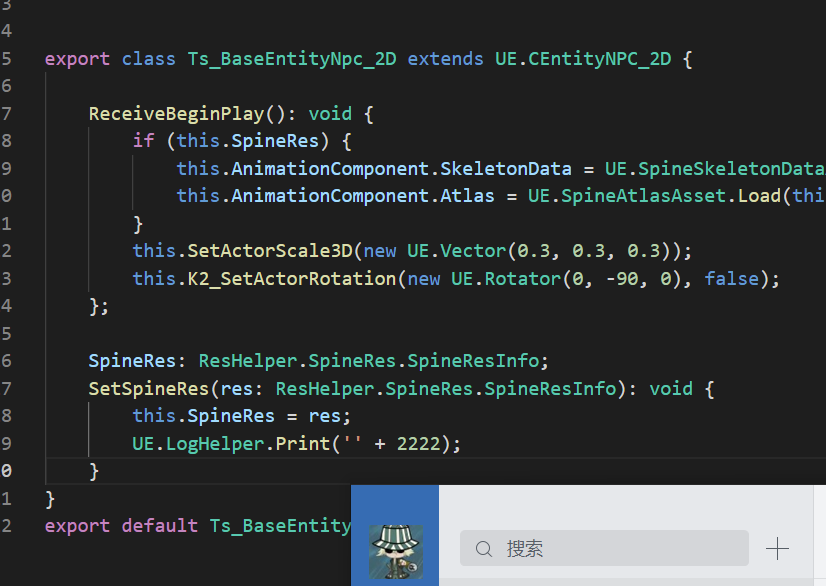Click line number 8 in the gutter

(x=9, y=140)
